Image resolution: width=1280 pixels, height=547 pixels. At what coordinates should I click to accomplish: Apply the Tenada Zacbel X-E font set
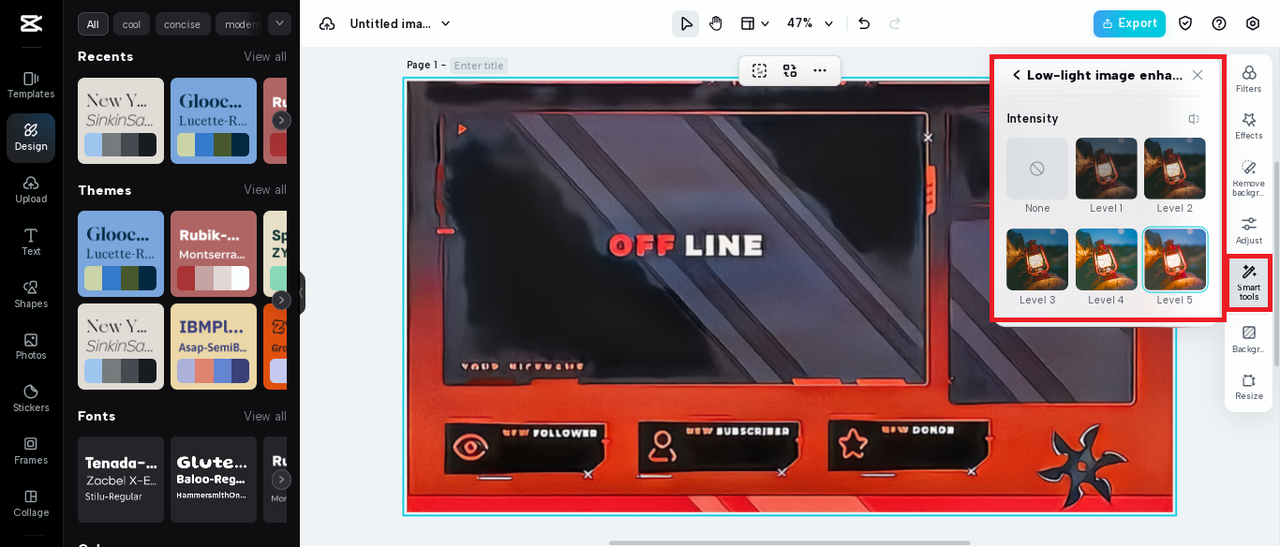tap(121, 479)
